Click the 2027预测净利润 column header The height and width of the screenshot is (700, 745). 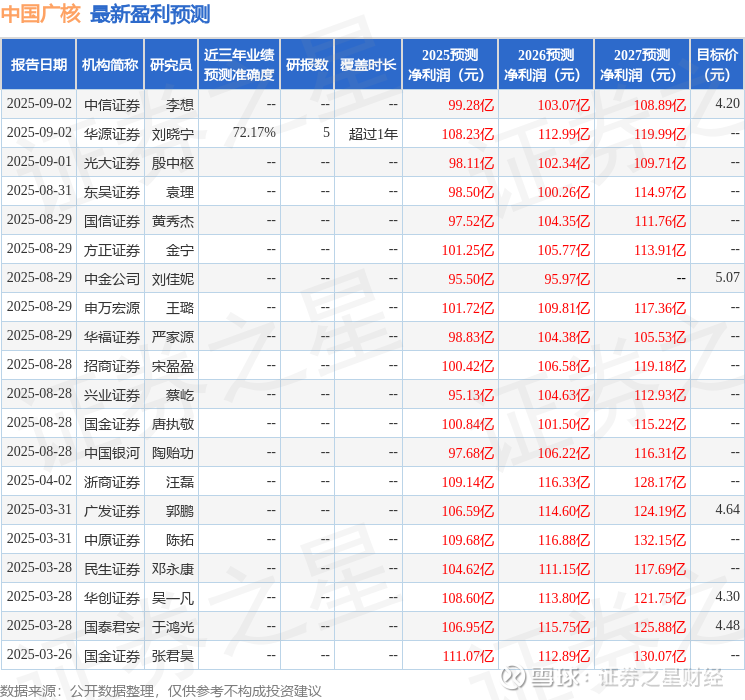642,65
